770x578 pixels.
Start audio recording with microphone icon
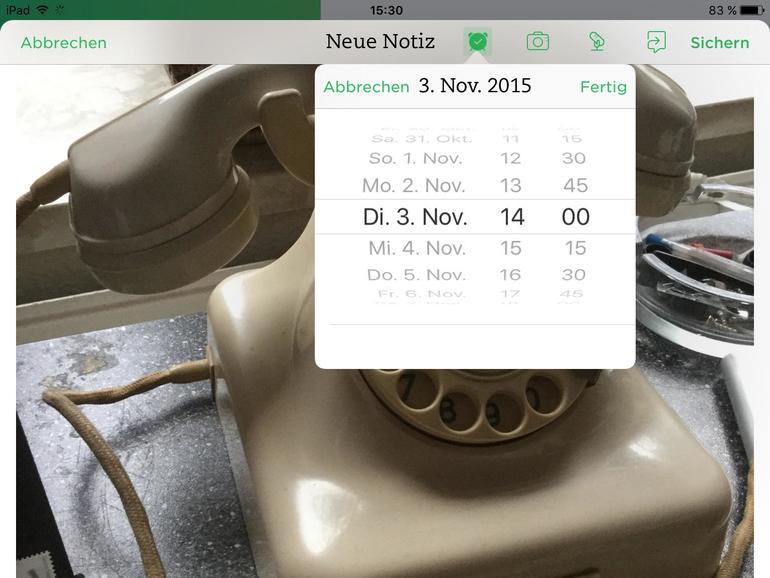click(x=597, y=42)
